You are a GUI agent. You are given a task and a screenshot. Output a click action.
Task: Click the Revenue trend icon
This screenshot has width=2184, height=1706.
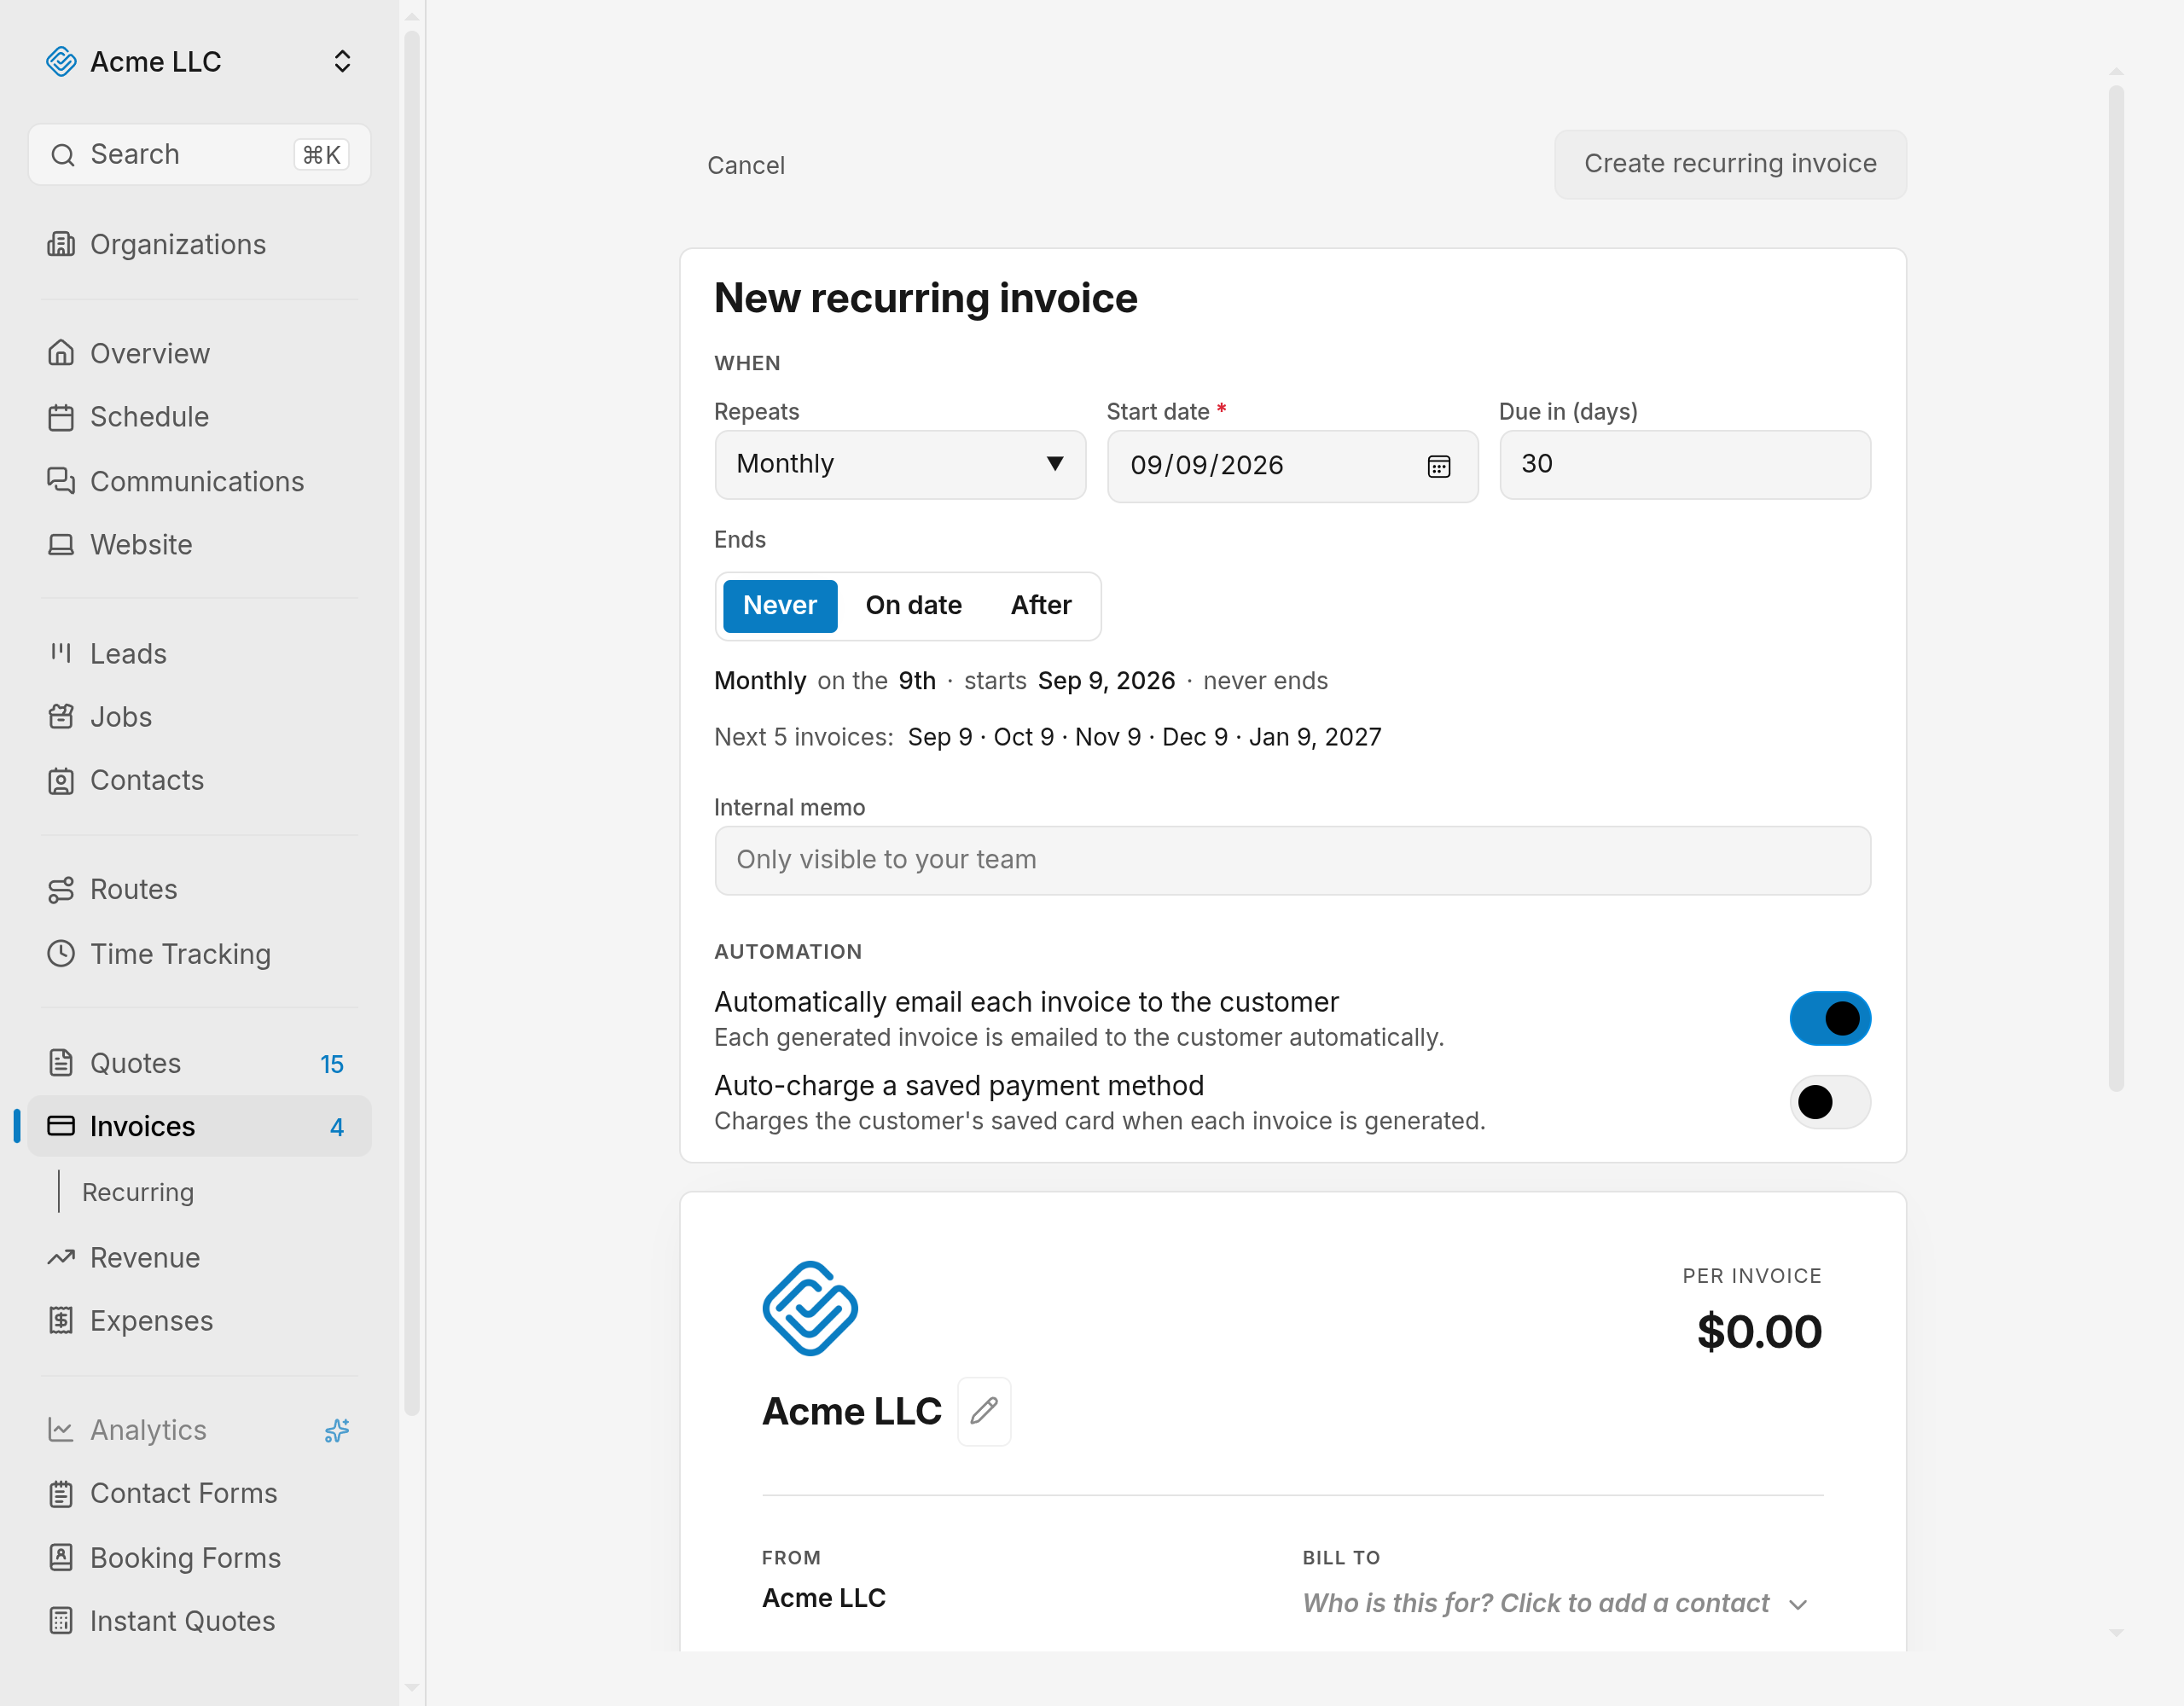click(61, 1258)
